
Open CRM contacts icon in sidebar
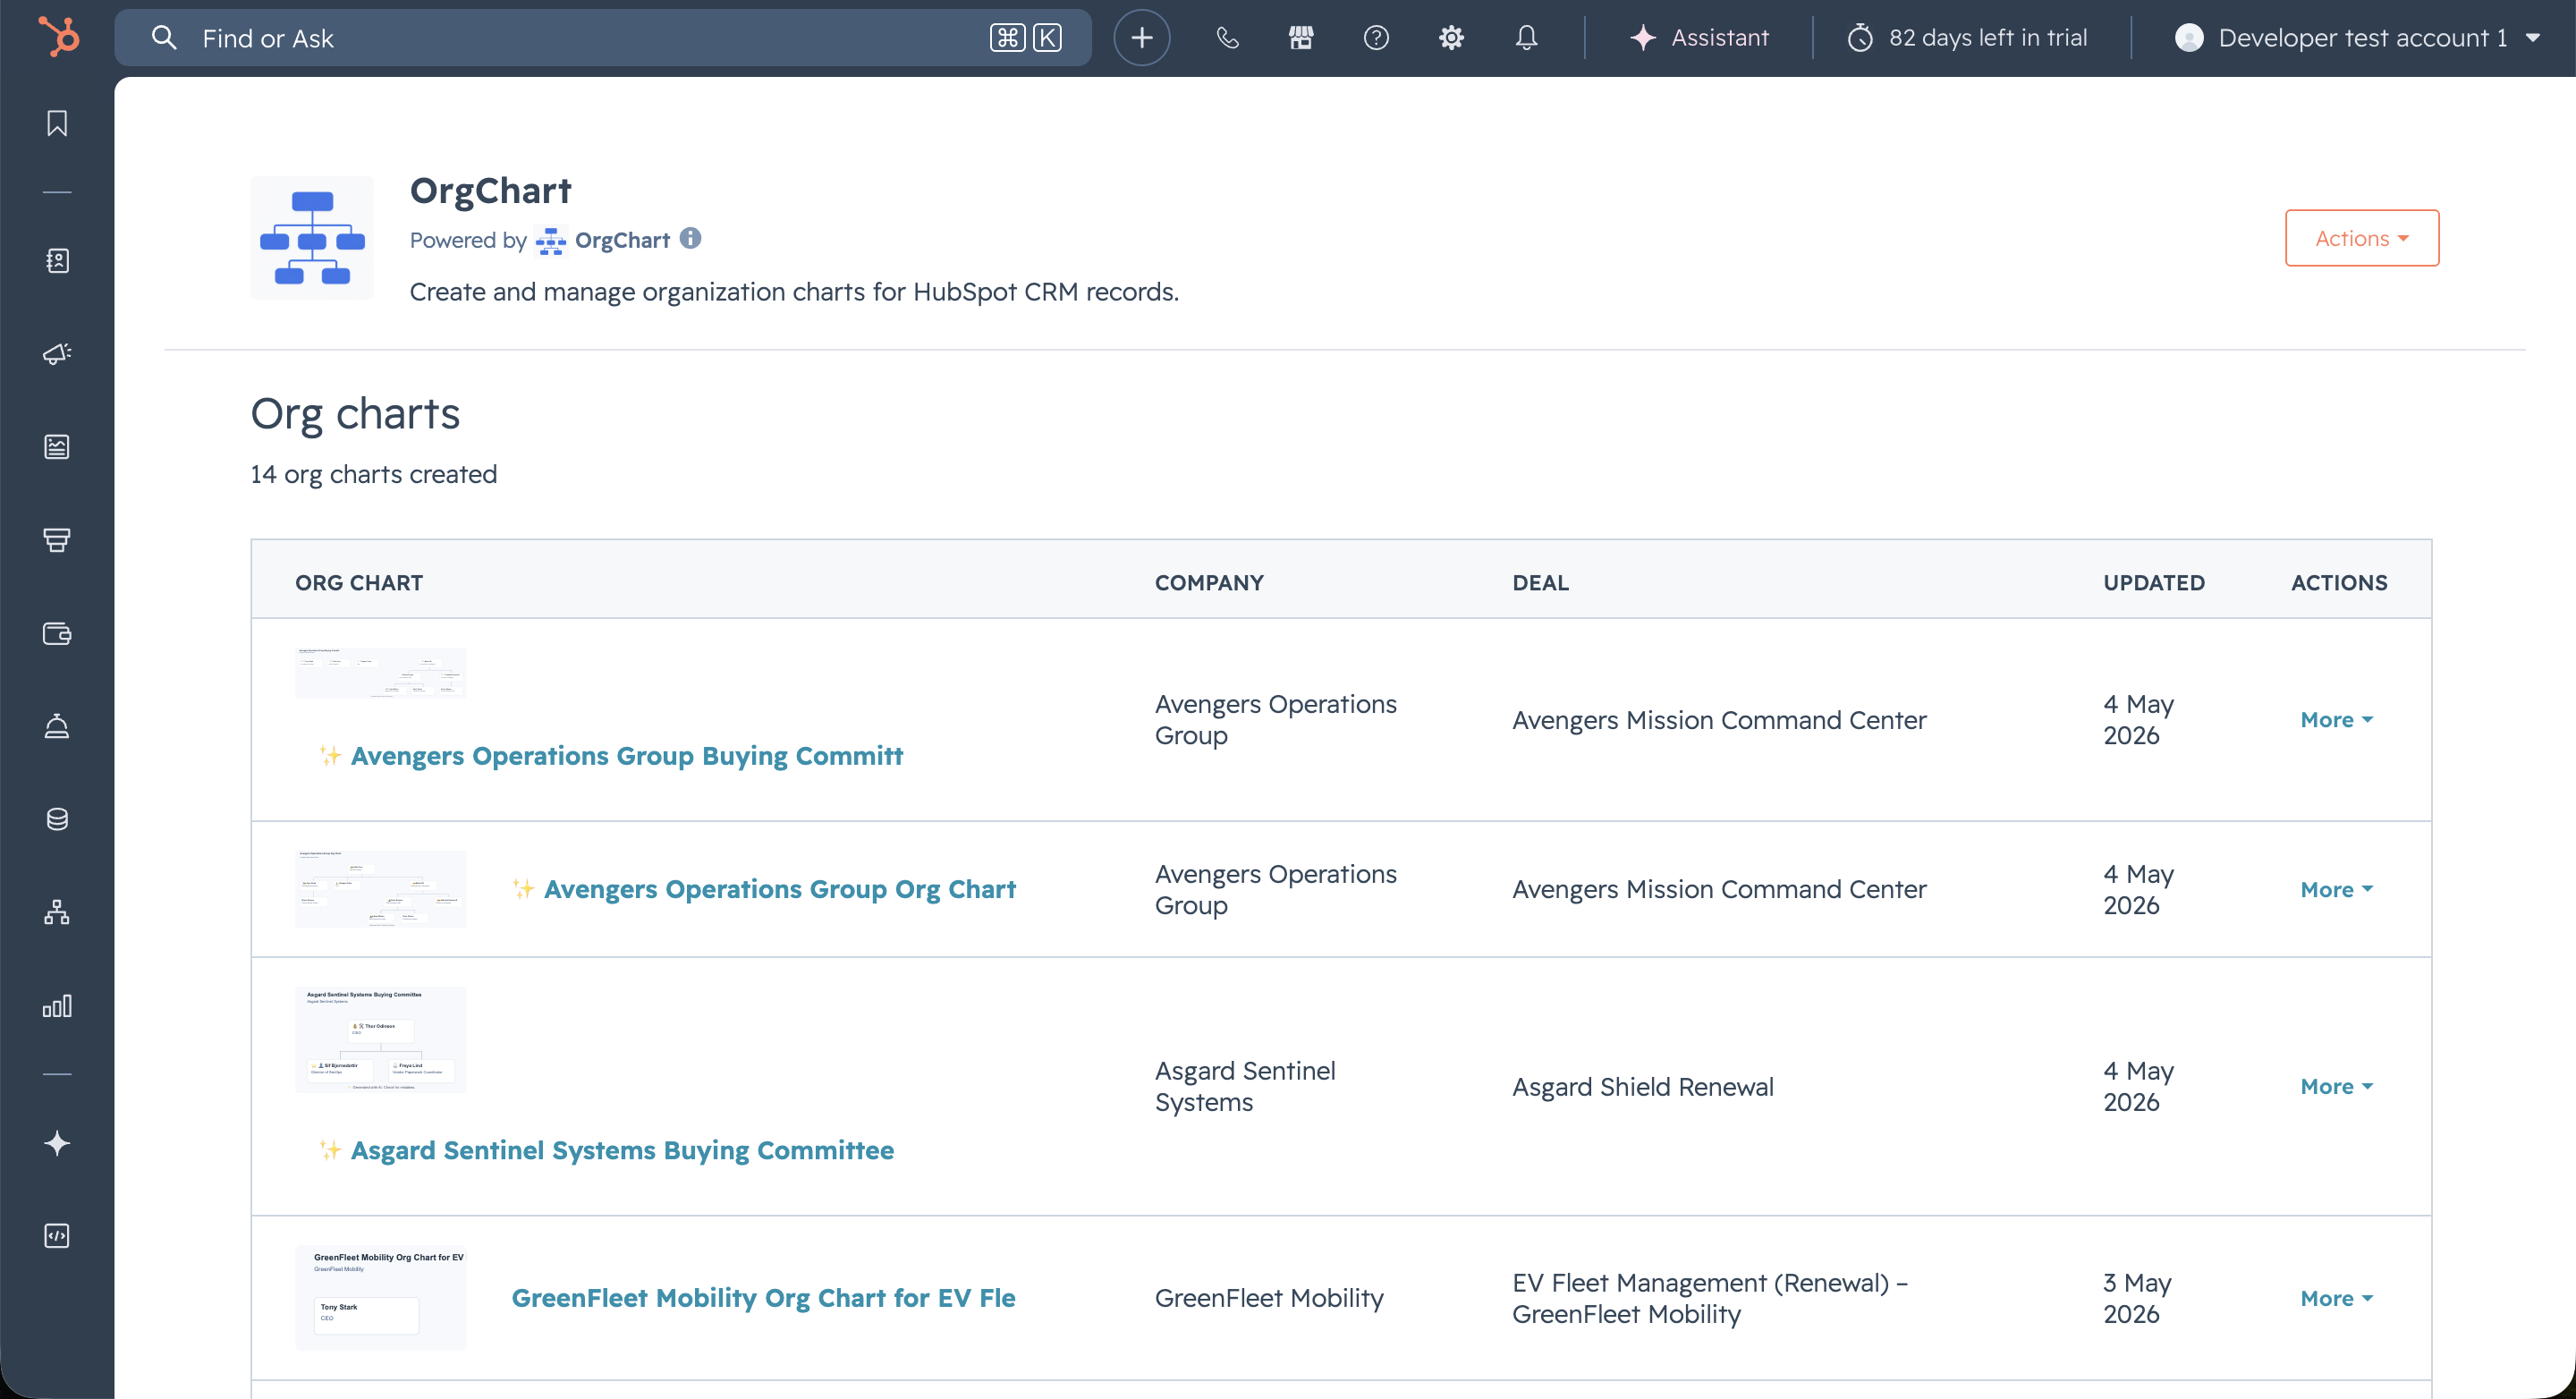57,261
